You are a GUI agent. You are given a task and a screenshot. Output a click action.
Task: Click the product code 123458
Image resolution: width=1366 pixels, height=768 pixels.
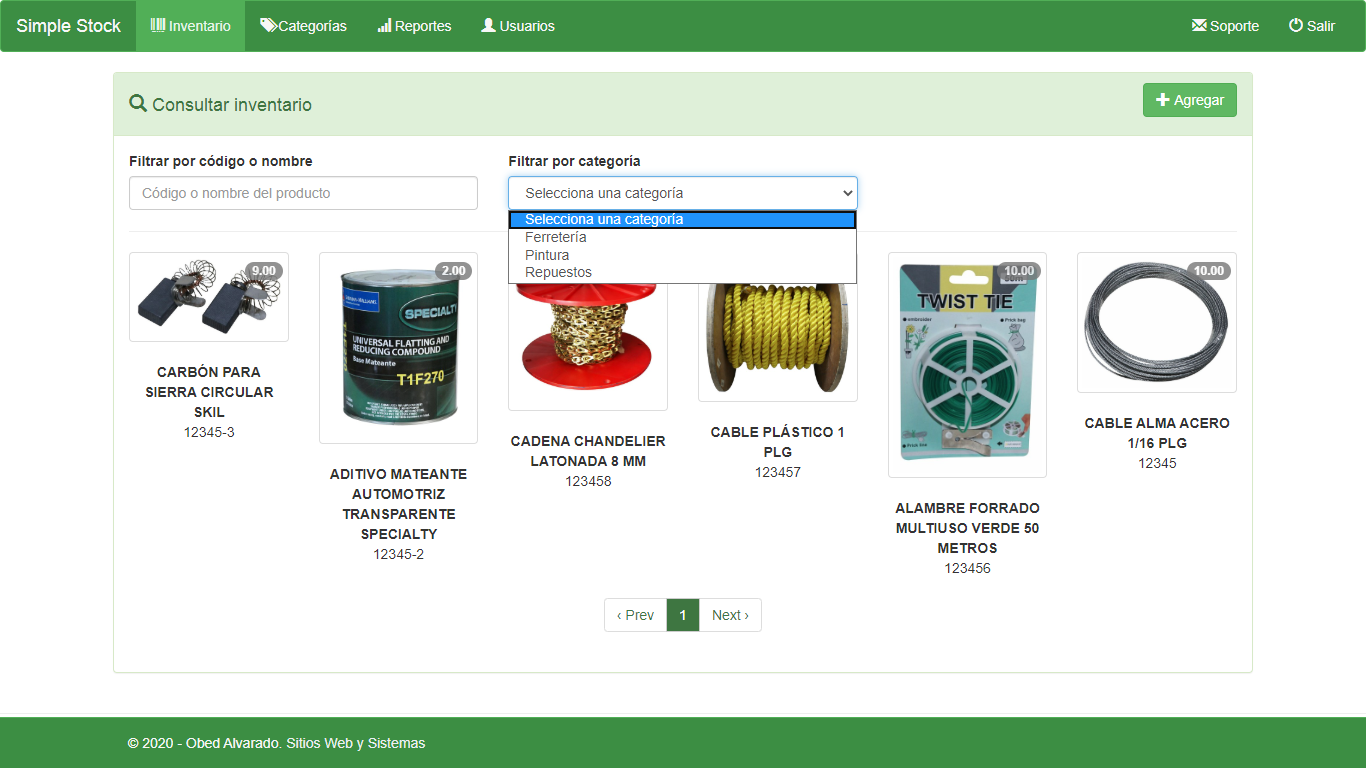[588, 481]
